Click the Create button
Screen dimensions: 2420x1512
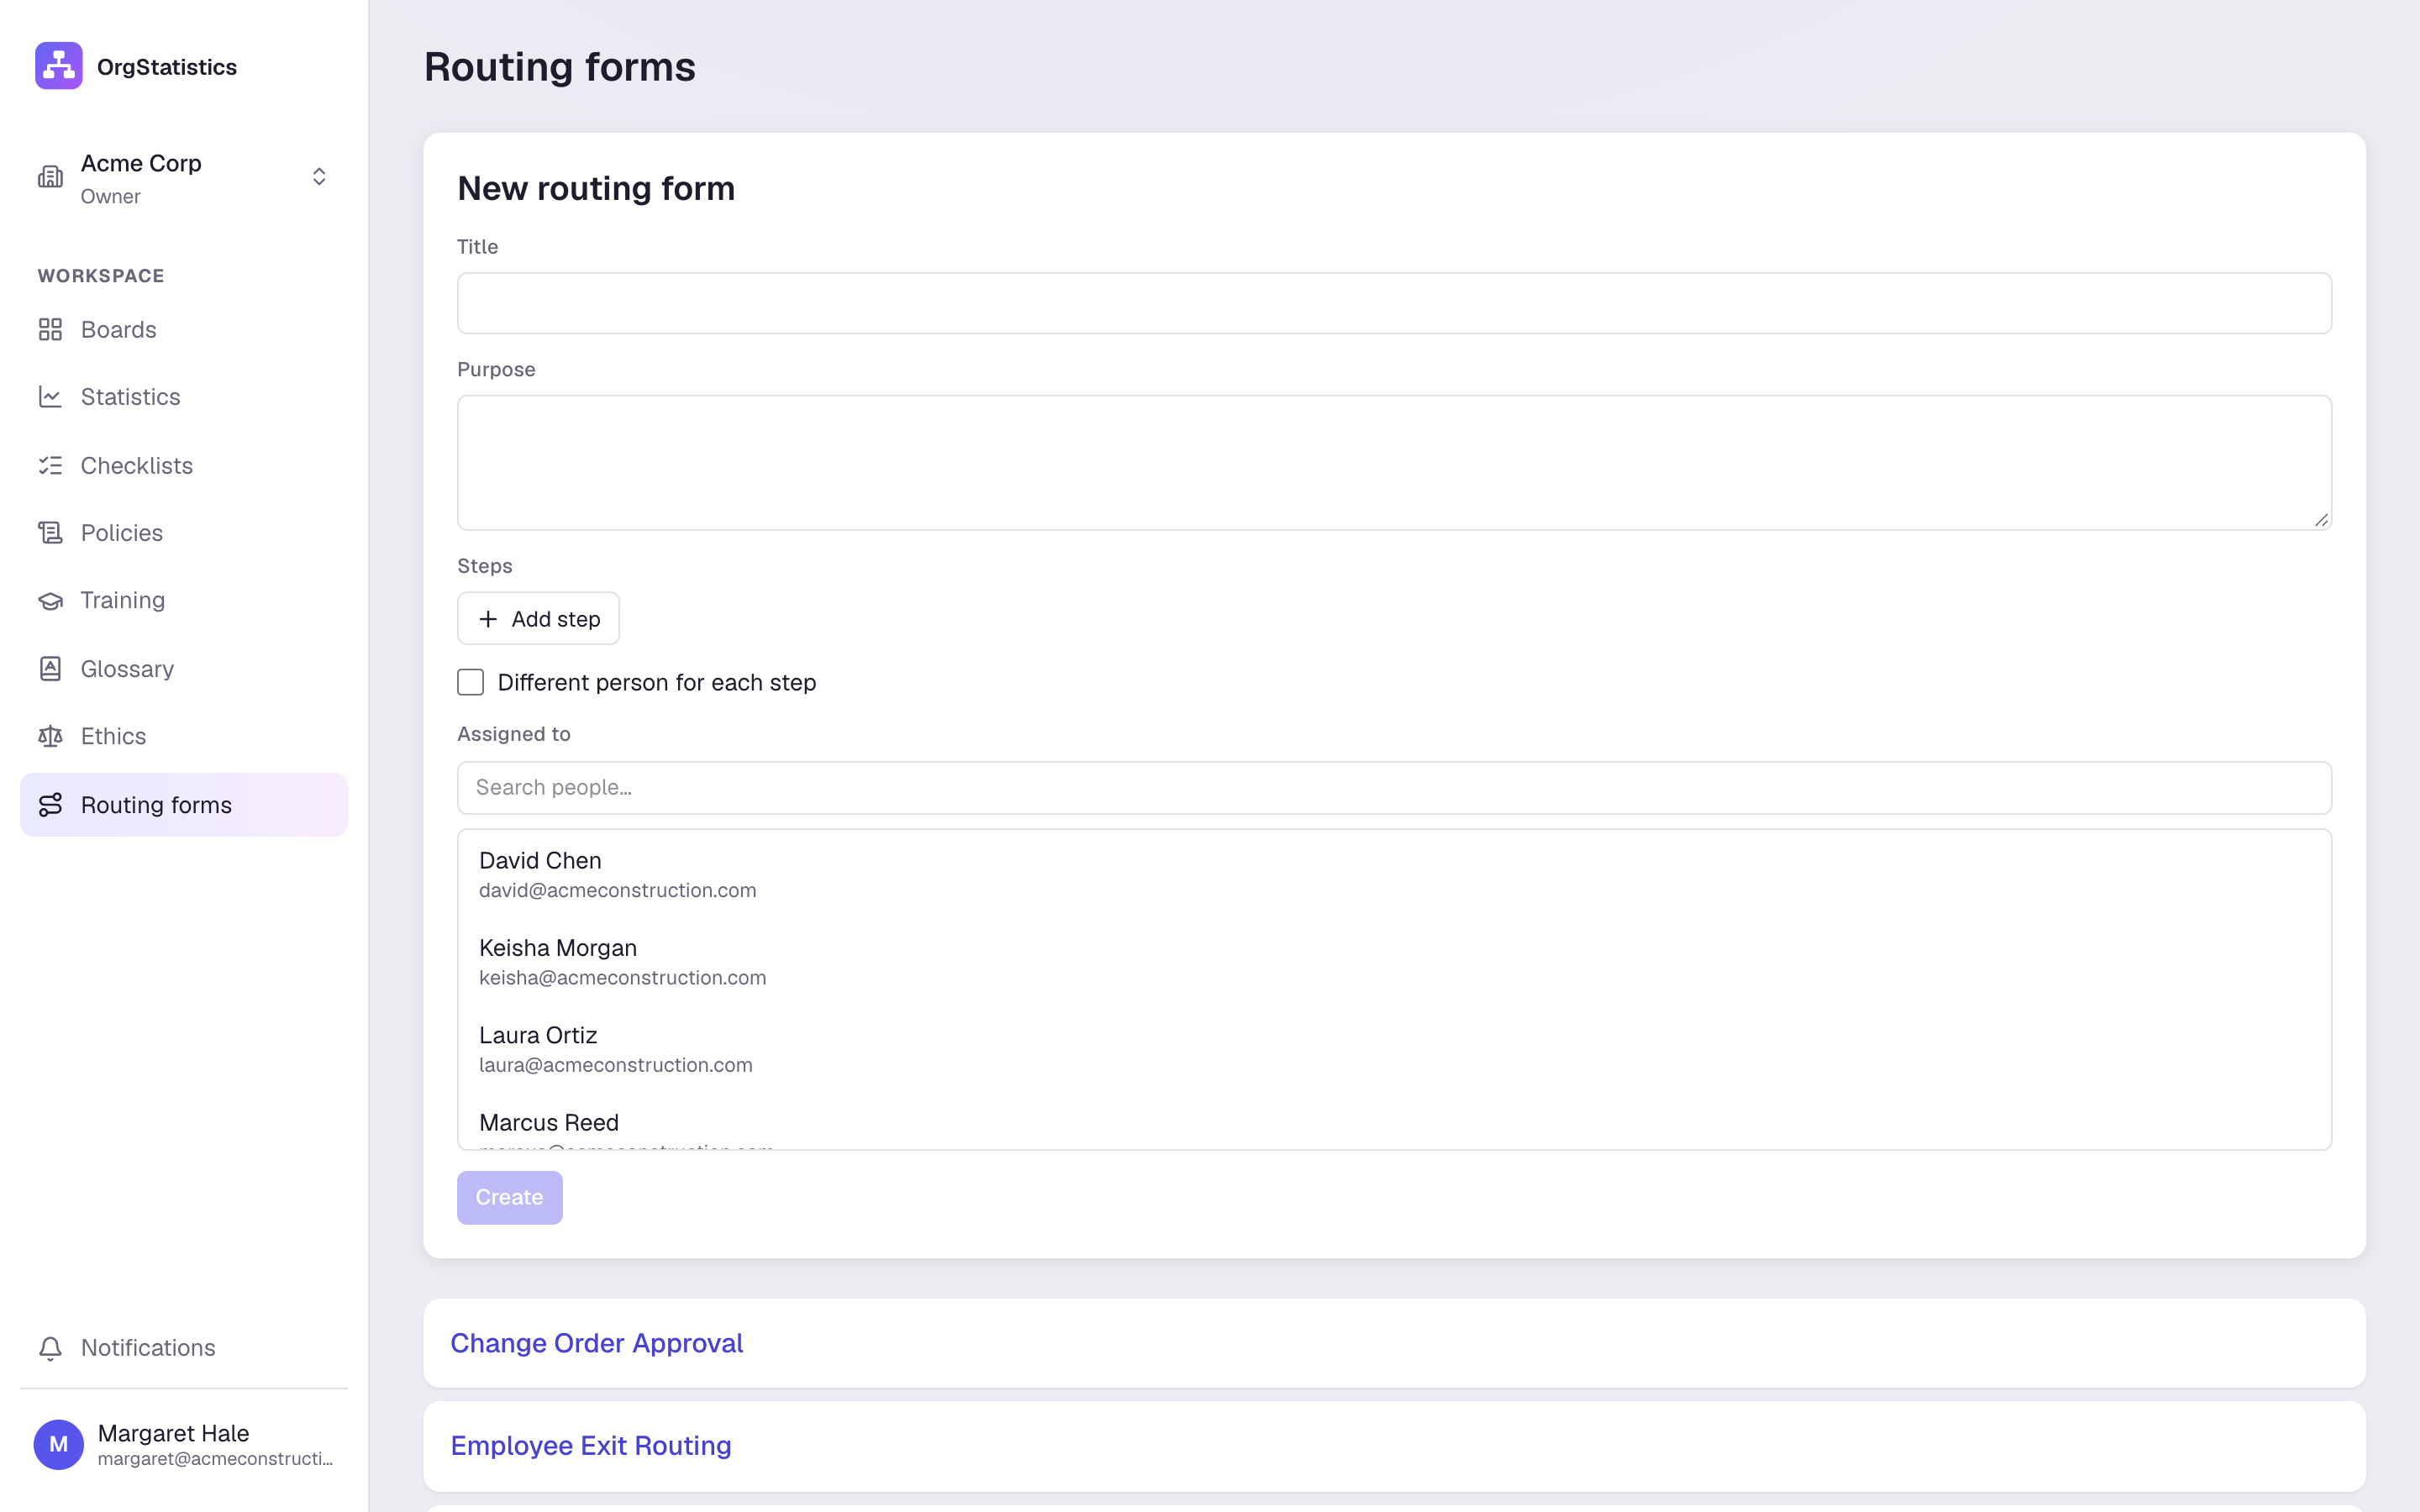[x=509, y=1197]
